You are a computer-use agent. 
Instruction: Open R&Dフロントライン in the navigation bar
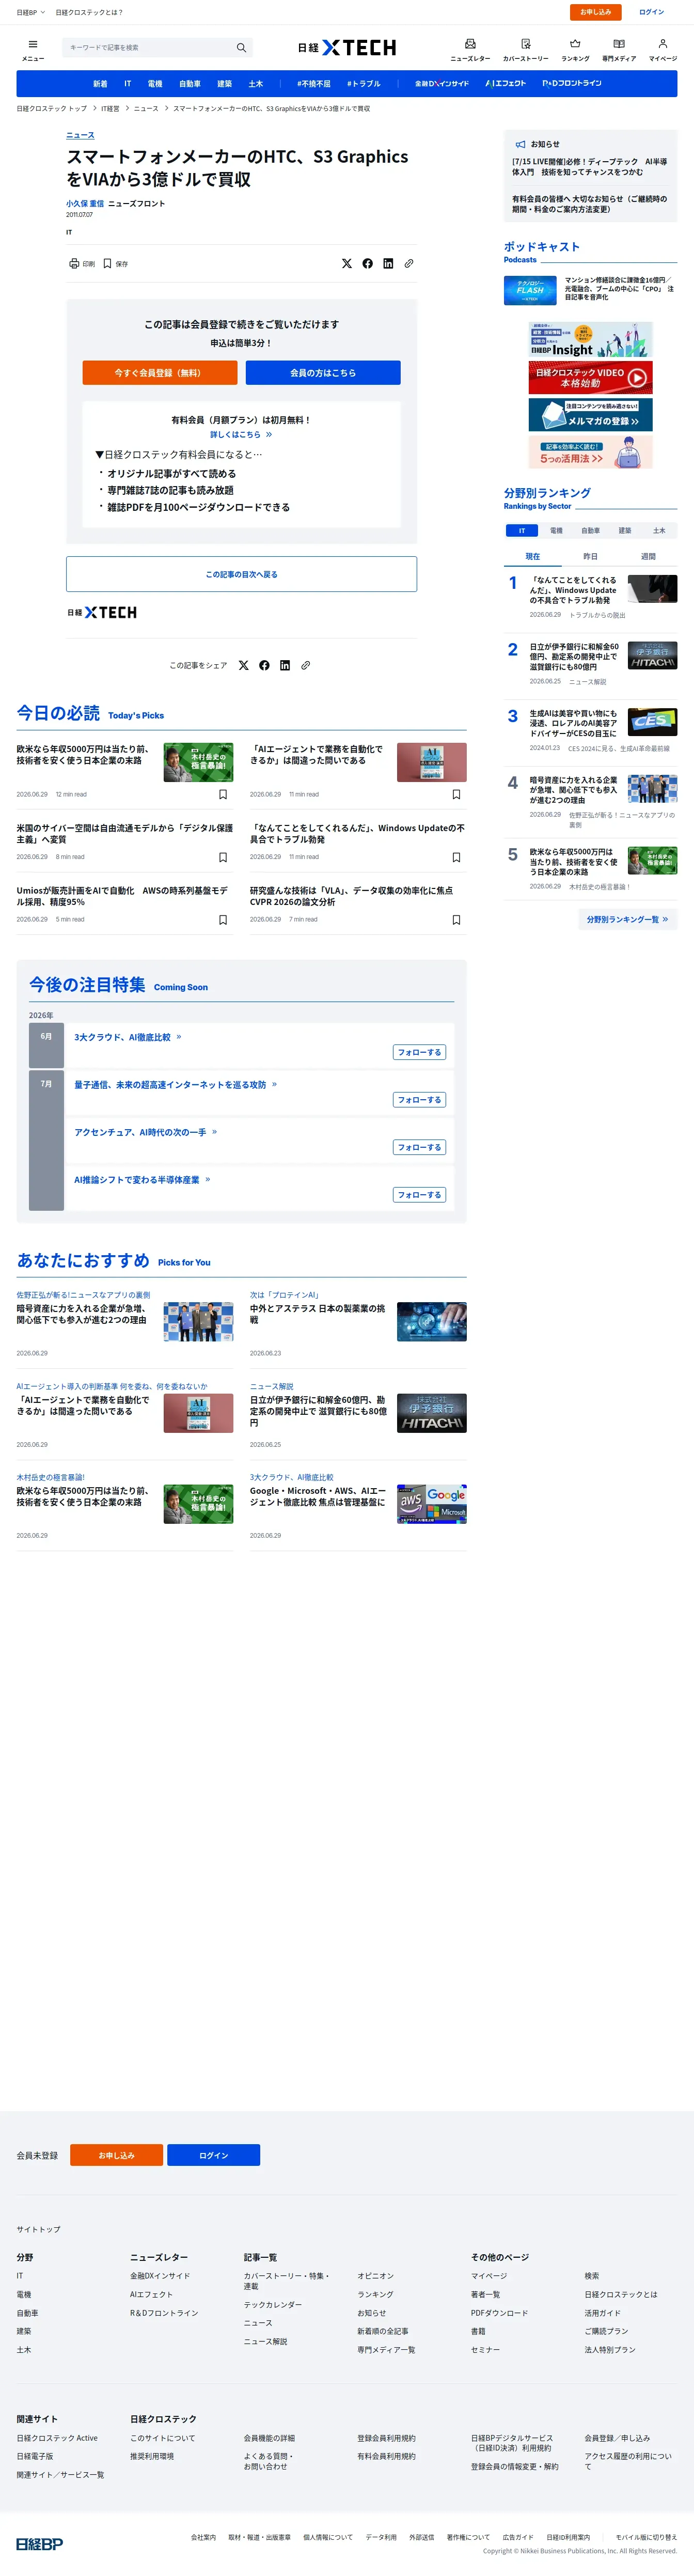[572, 84]
